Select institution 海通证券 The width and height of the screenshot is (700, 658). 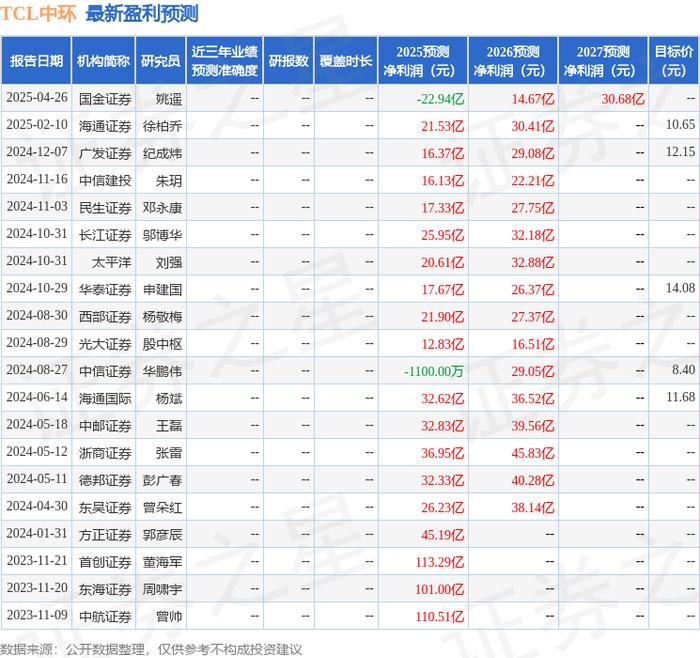pos(105,126)
